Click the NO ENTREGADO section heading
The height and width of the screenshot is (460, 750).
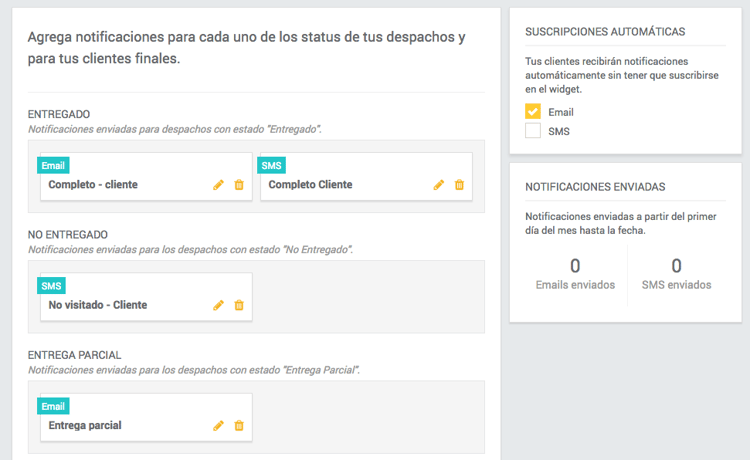tap(68, 235)
